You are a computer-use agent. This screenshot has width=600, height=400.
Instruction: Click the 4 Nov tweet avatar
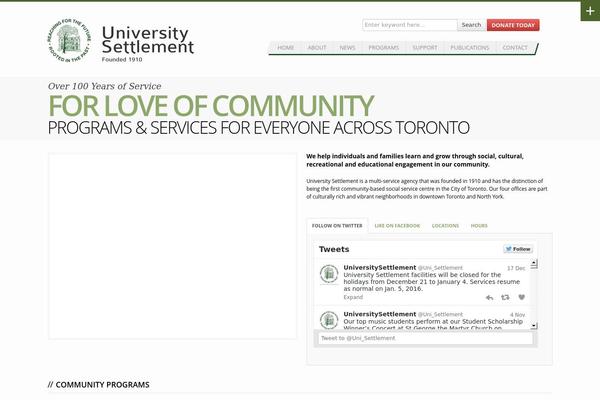[x=329, y=320]
